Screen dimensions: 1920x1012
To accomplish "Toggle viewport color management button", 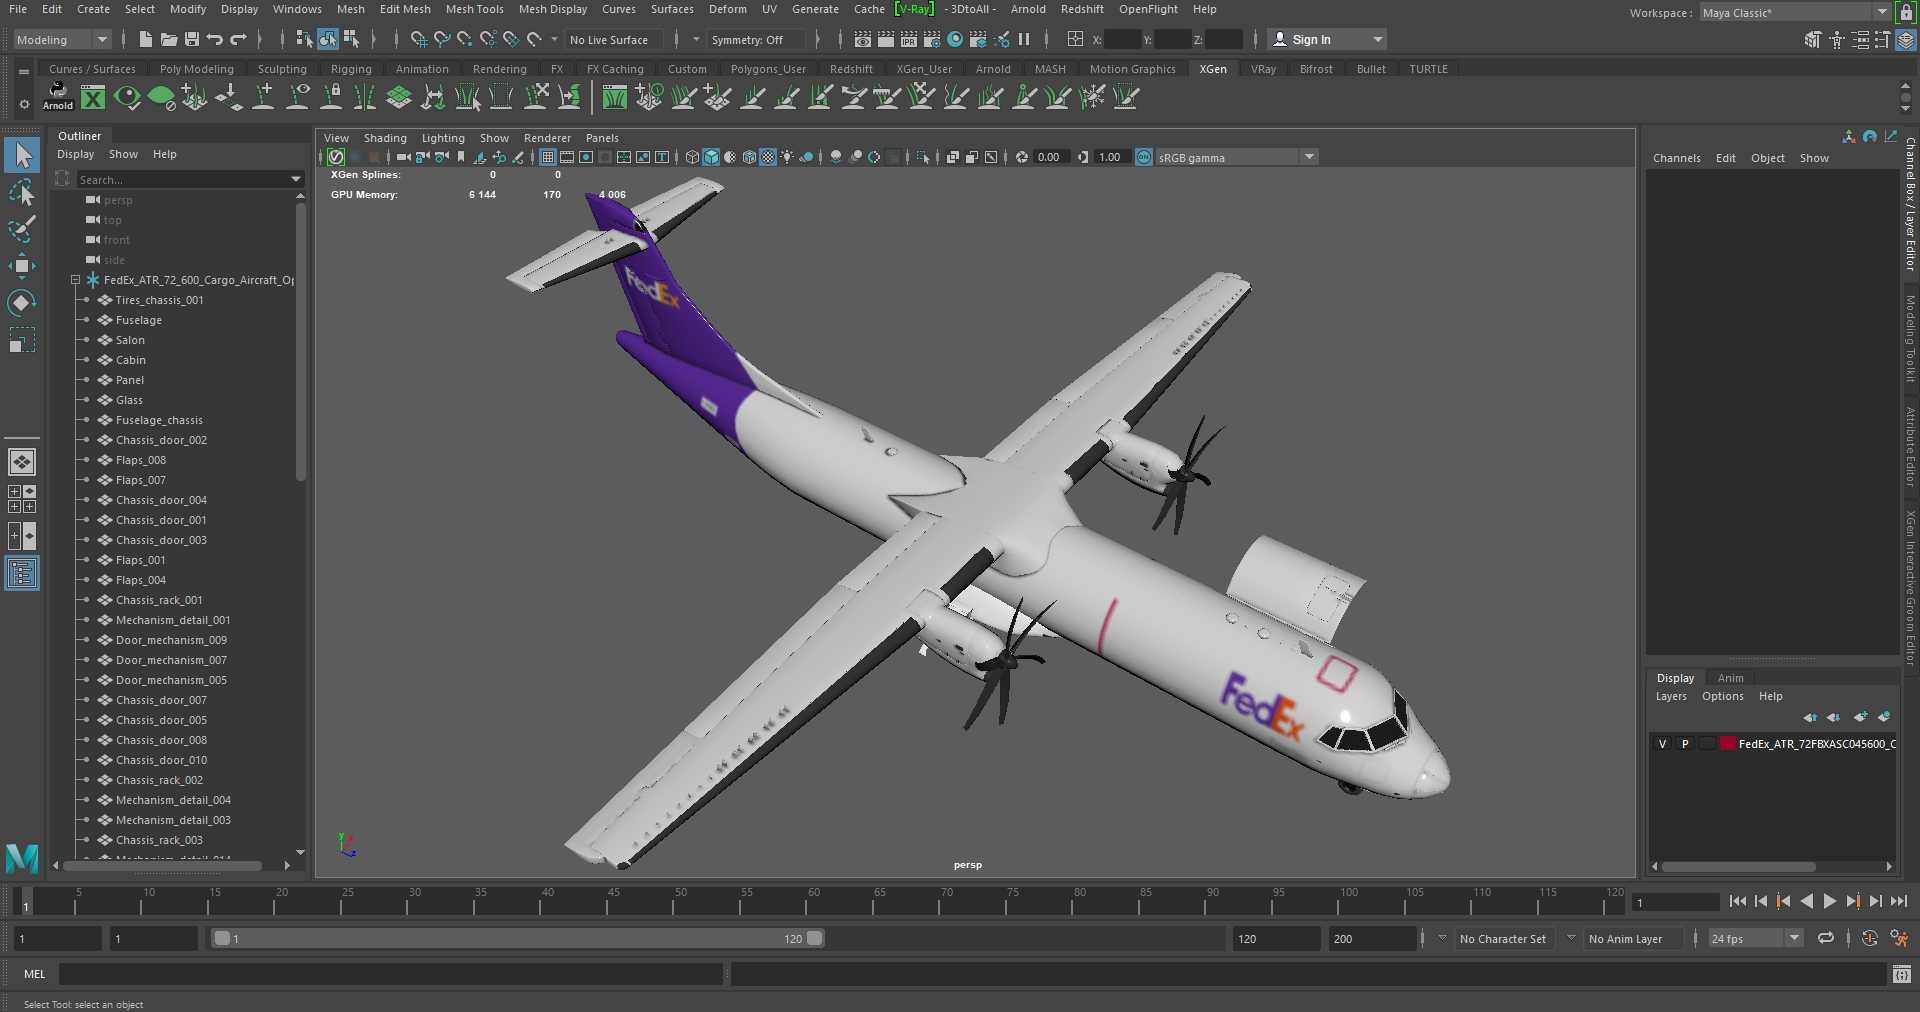I will coord(1144,157).
